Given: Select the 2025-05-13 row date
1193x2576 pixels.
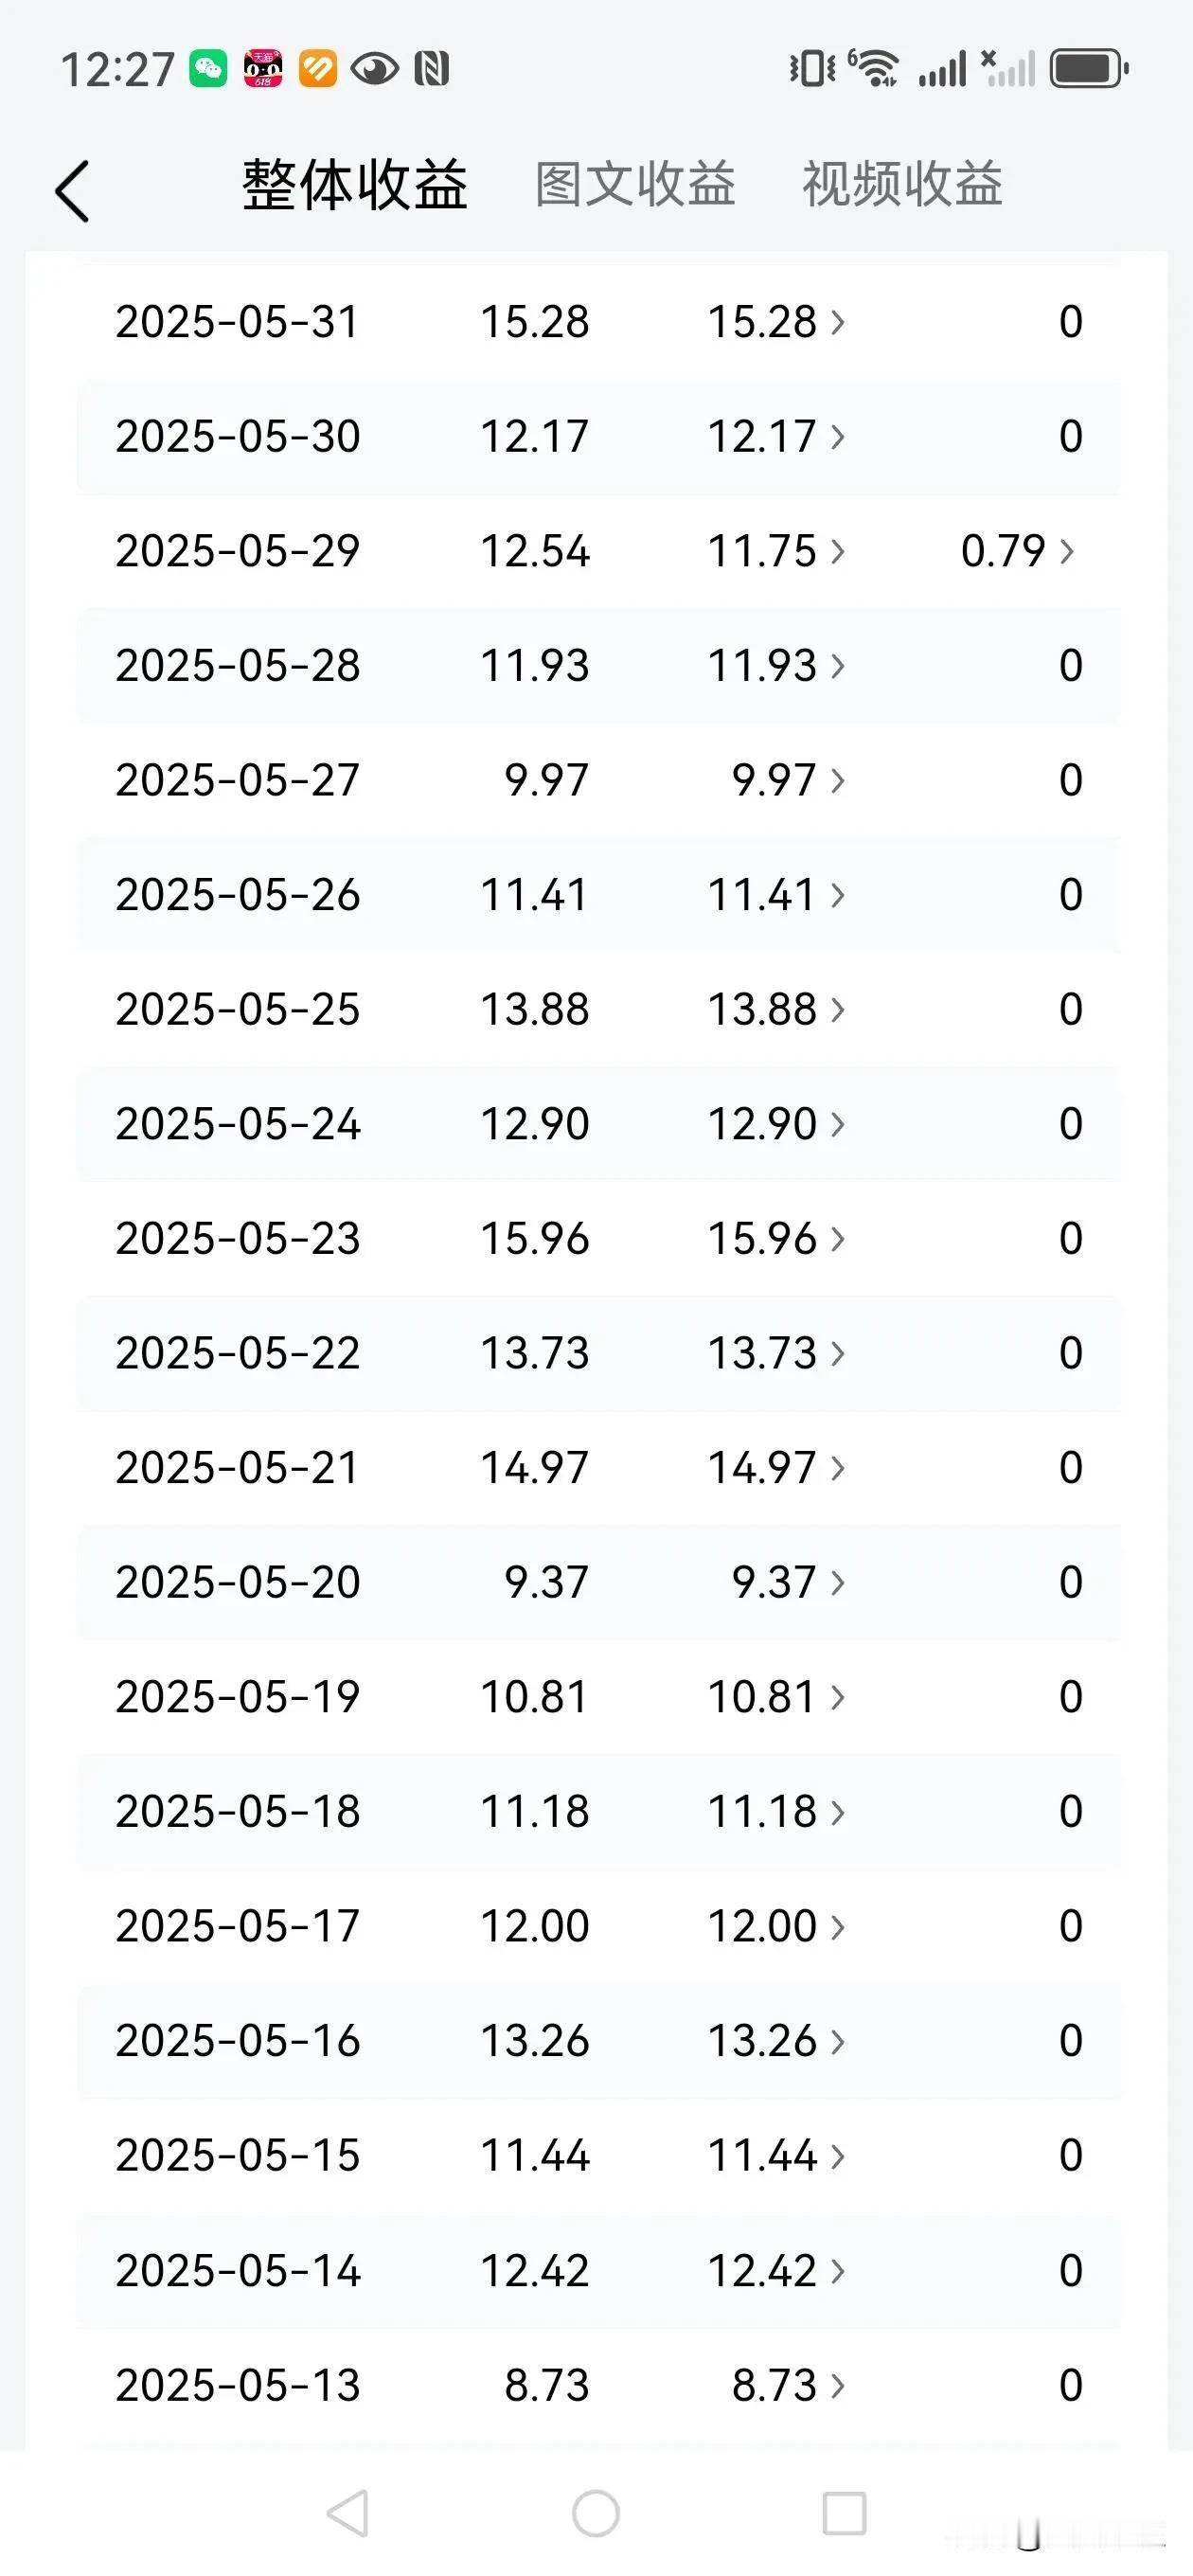Looking at the screenshot, I should click(238, 2386).
